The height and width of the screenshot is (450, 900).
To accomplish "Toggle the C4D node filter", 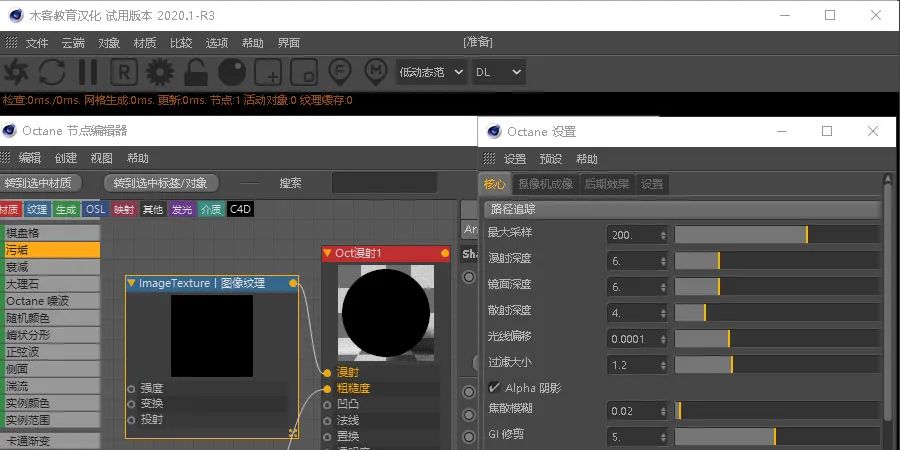I will point(240,209).
